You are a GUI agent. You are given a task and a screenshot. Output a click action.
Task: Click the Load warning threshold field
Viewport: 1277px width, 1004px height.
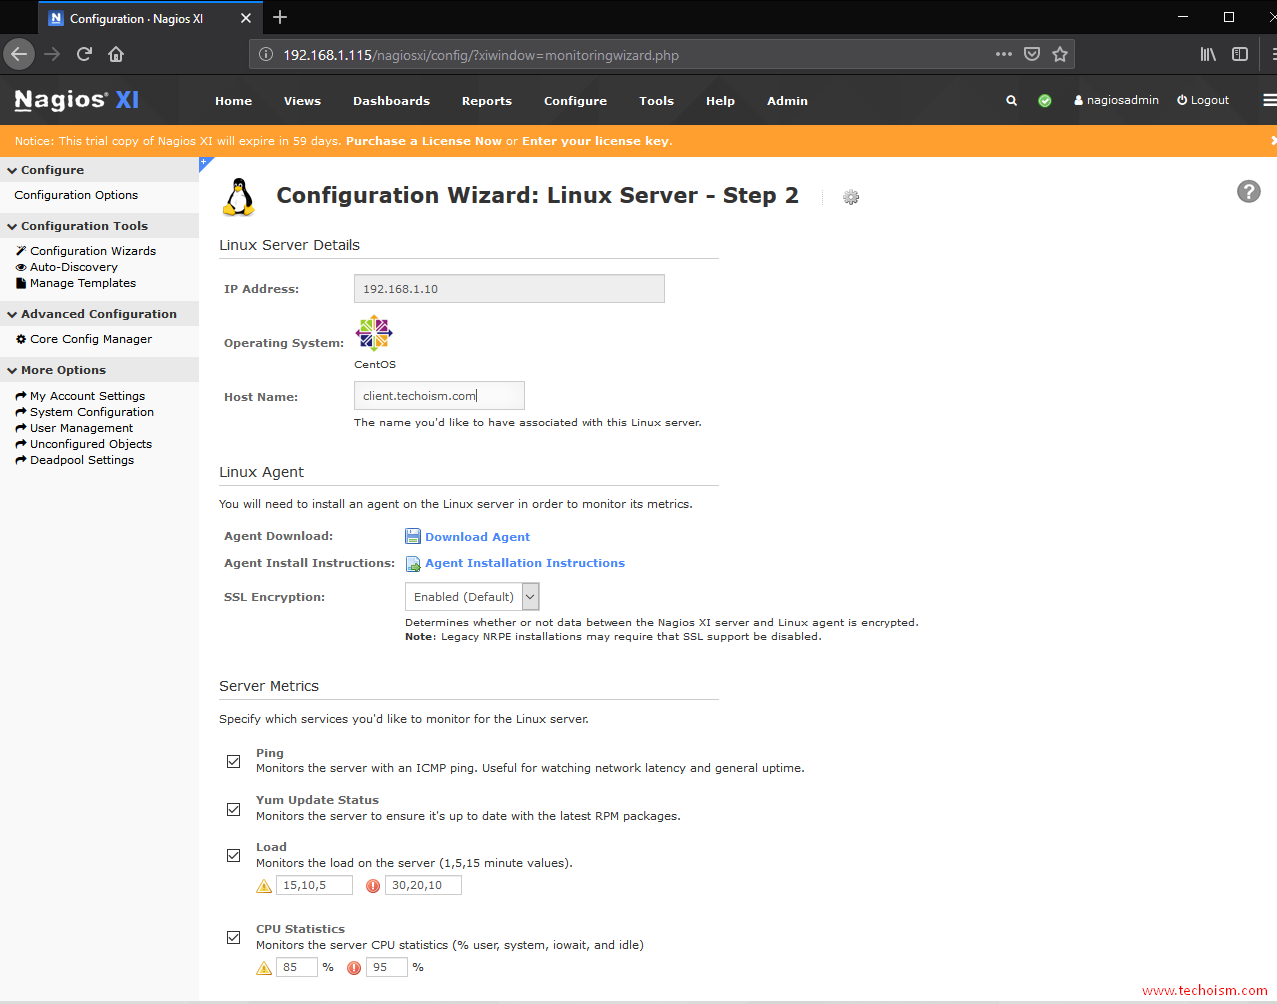tap(314, 885)
